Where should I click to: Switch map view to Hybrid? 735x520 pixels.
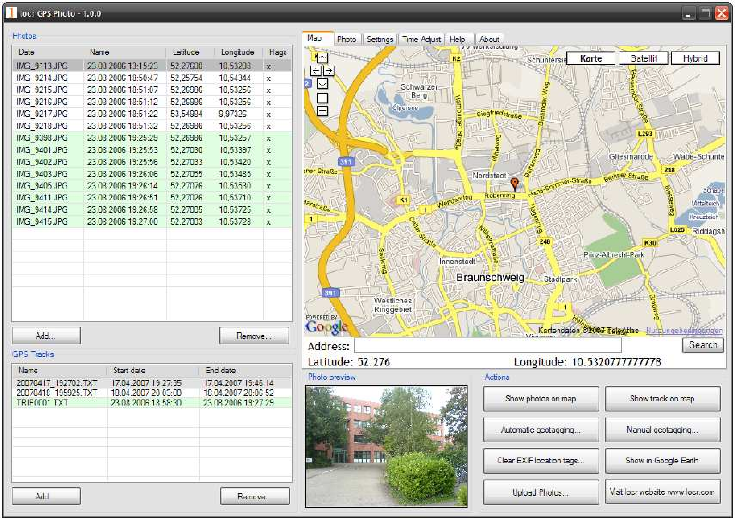695,58
